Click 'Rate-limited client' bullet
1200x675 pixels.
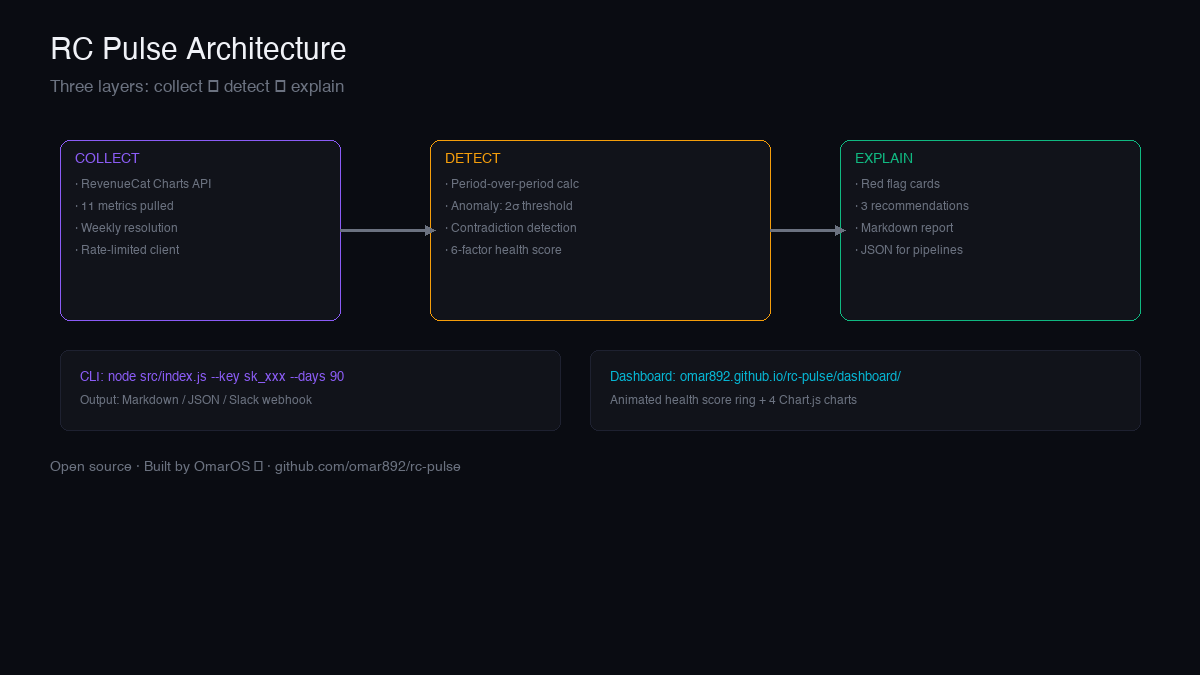pyautogui.click(x=127, y=250)
